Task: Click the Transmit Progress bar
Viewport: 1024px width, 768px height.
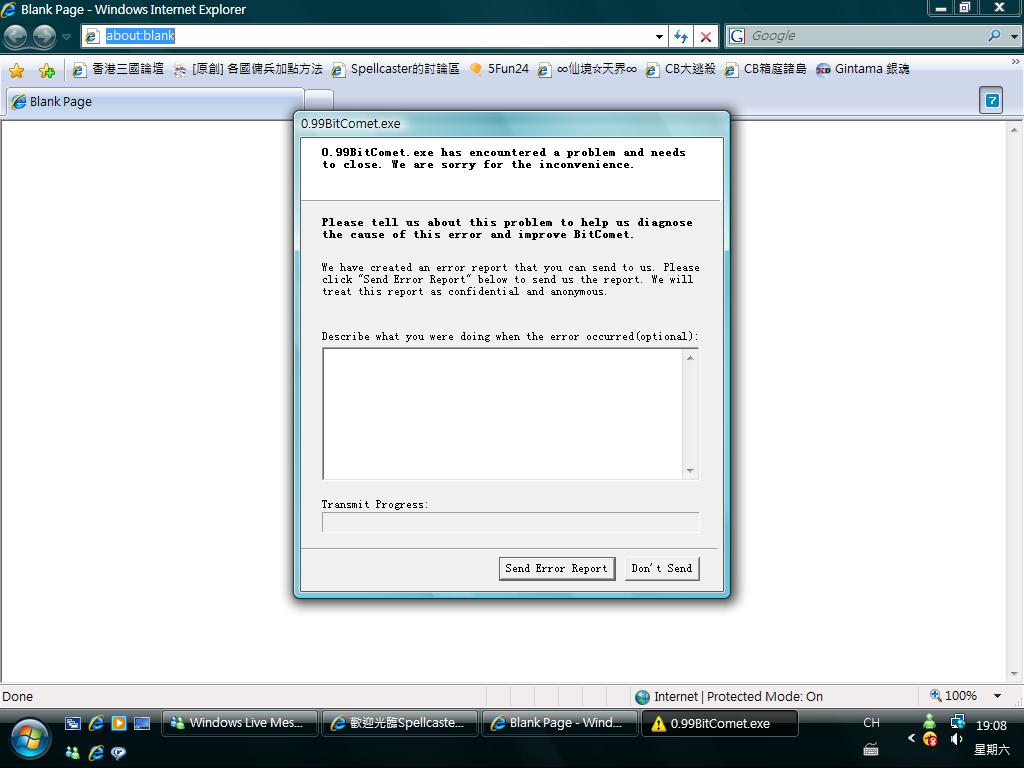Action: (x=510, y=522)
